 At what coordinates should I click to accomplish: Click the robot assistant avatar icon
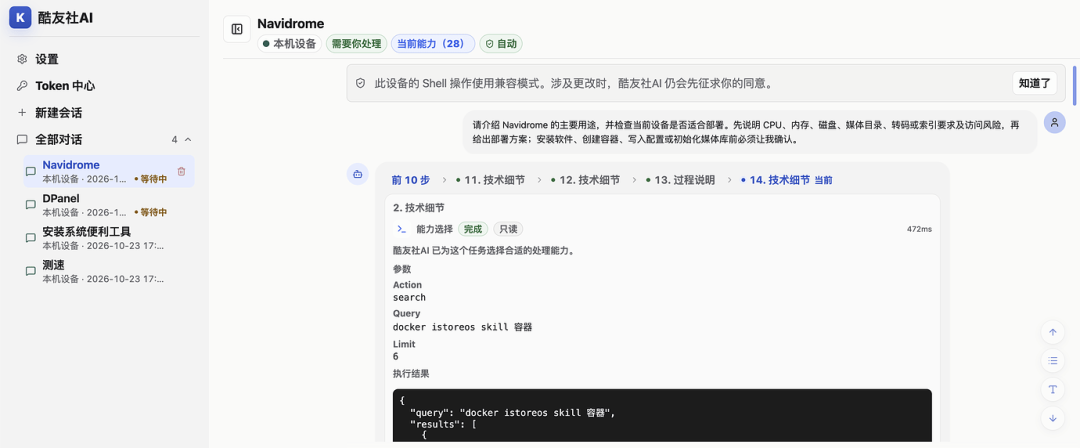pos(357,175)
